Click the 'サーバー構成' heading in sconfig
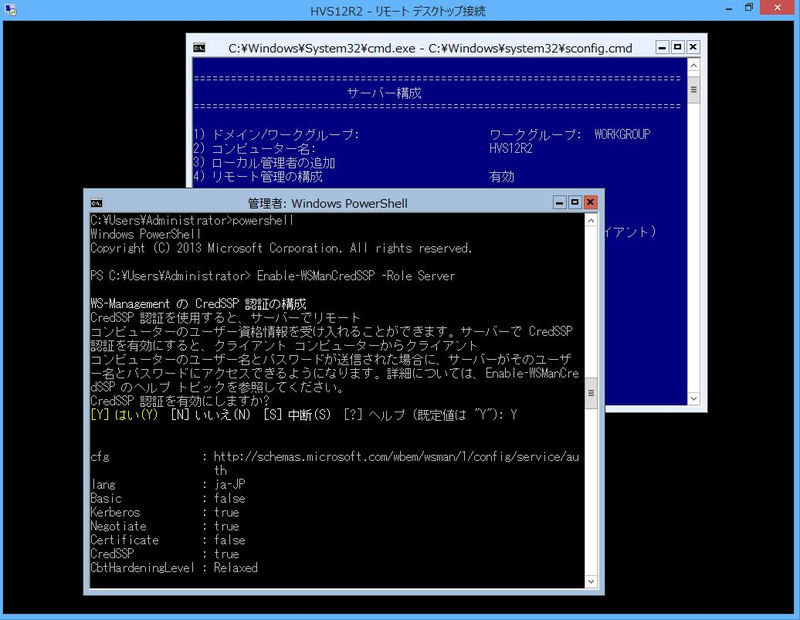This screenshot has width=800, height=620. coord(384,93)
